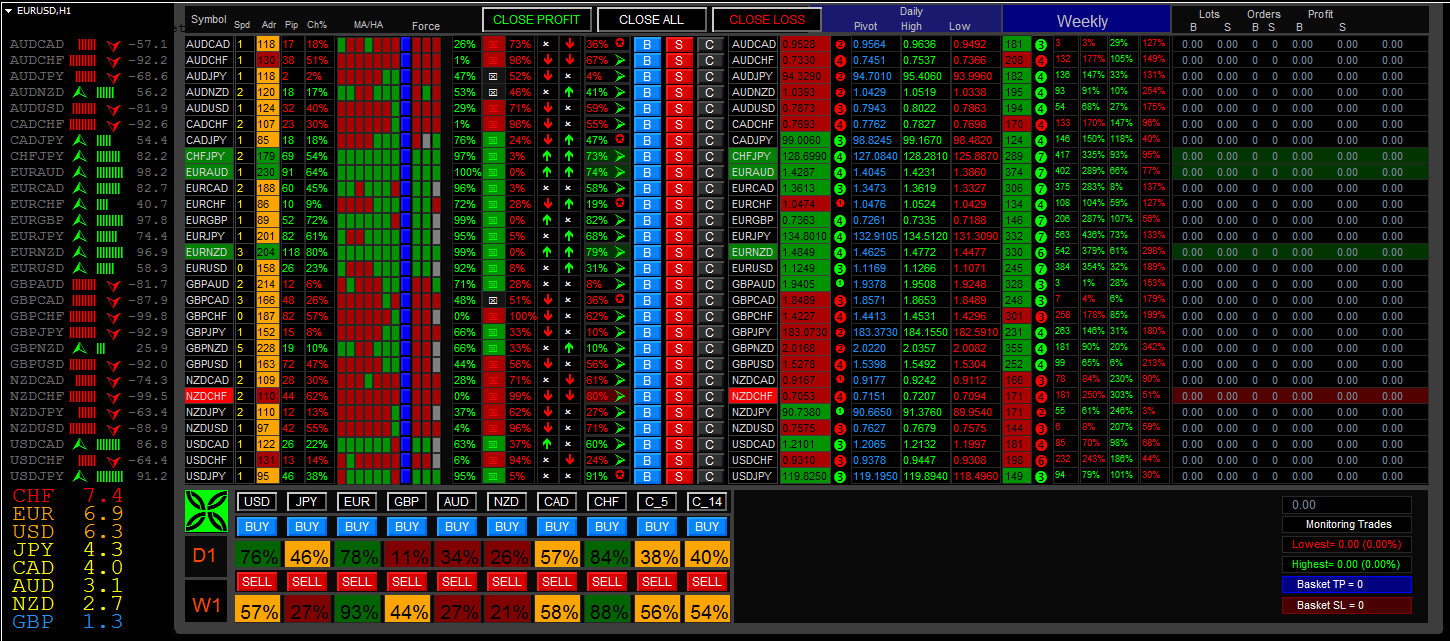Select the JPY currency basket button
The image size is (1450, 641).
click(x=307, y=501)
